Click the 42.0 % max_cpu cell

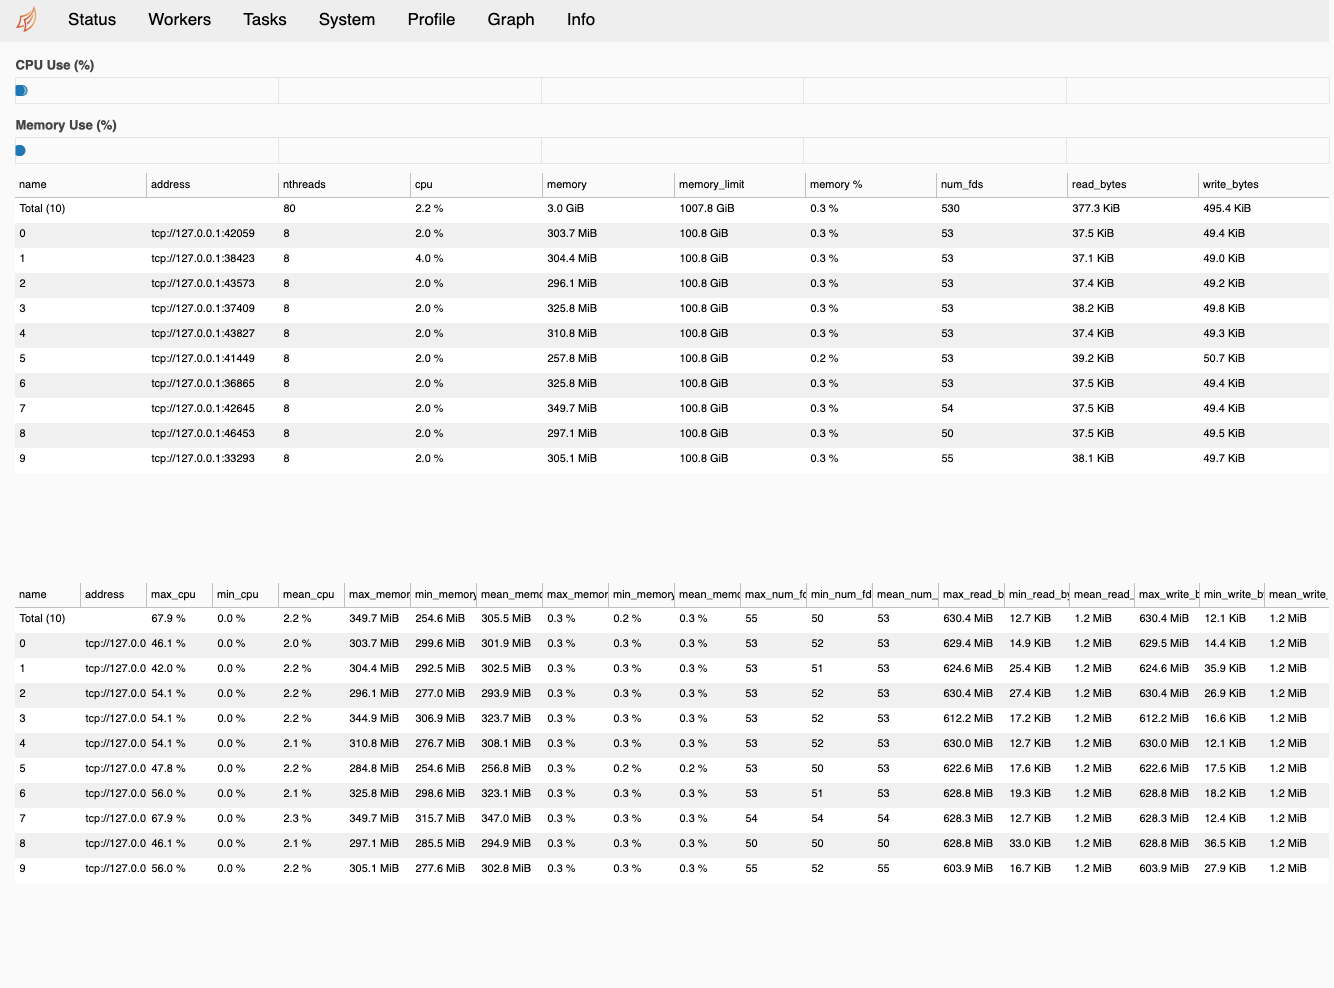[168, 668]
